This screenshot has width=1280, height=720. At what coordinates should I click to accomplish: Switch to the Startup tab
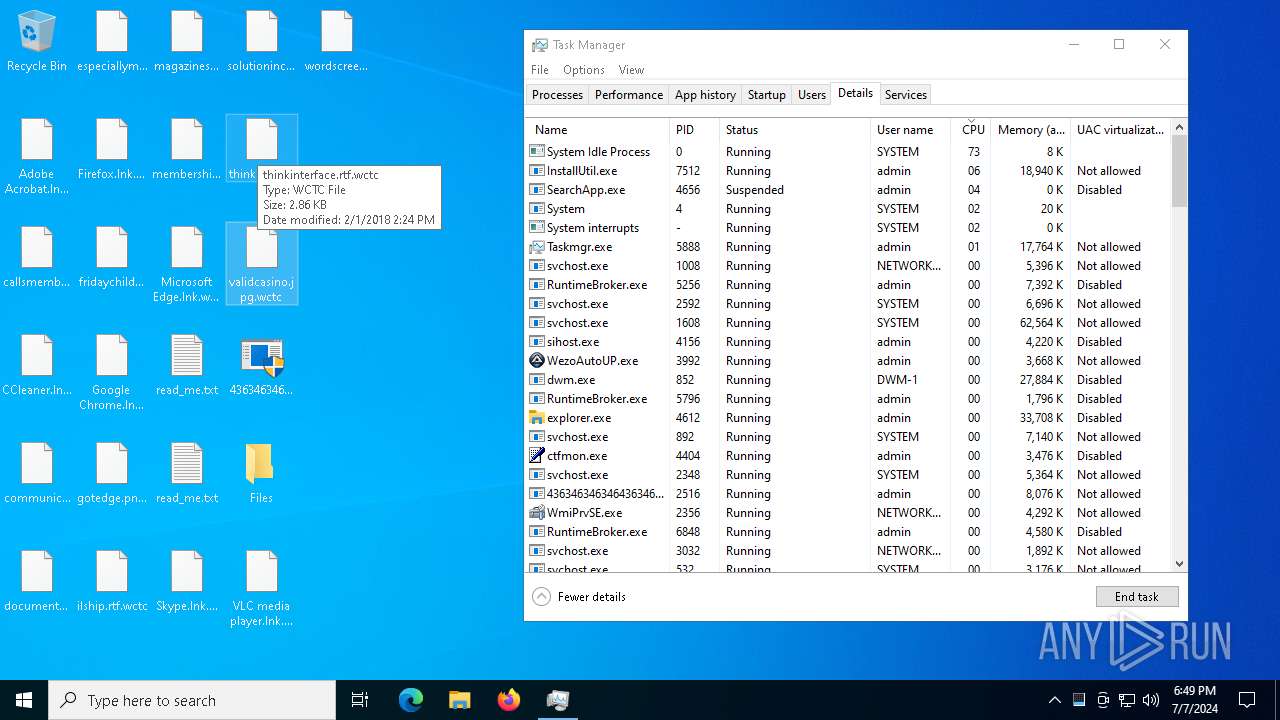tap(767, 95)
